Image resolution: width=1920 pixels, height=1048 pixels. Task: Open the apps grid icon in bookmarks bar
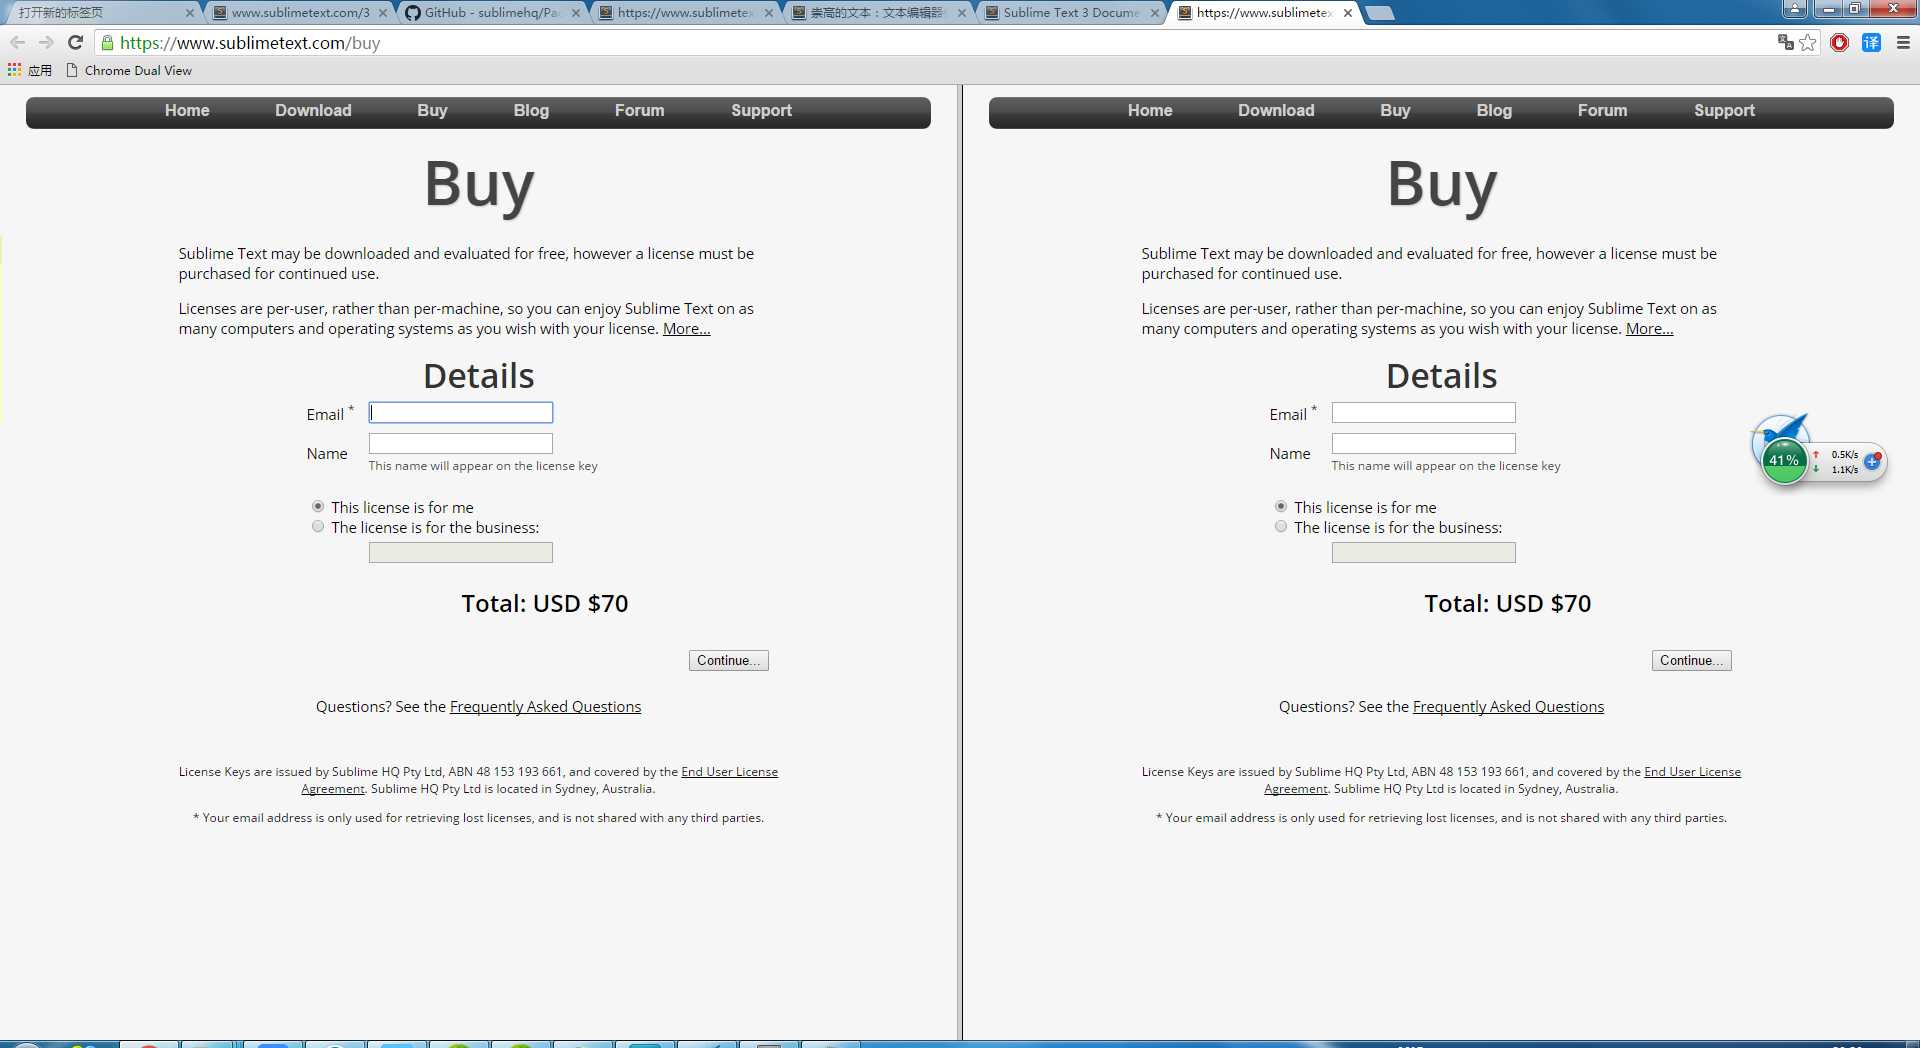coord(14,70)
